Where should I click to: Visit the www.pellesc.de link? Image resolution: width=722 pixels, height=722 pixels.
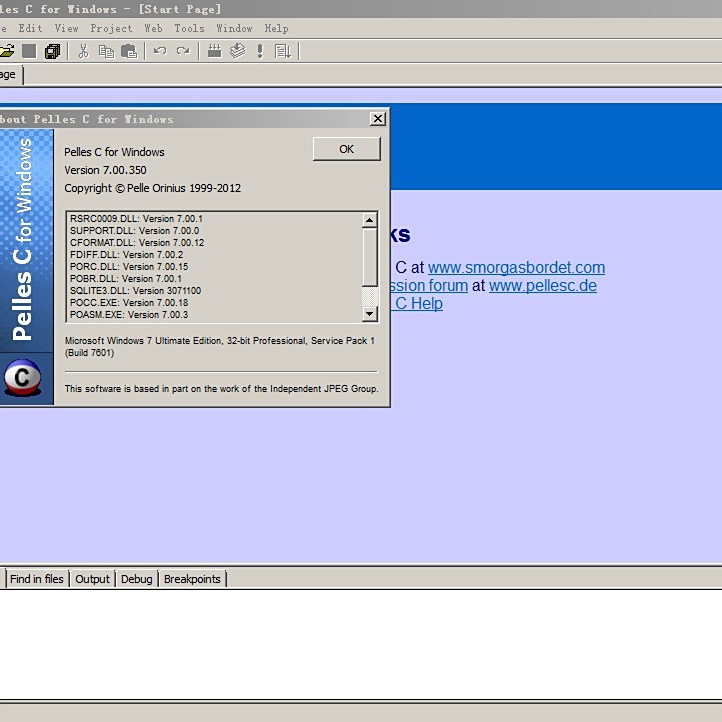click(542, 286)
